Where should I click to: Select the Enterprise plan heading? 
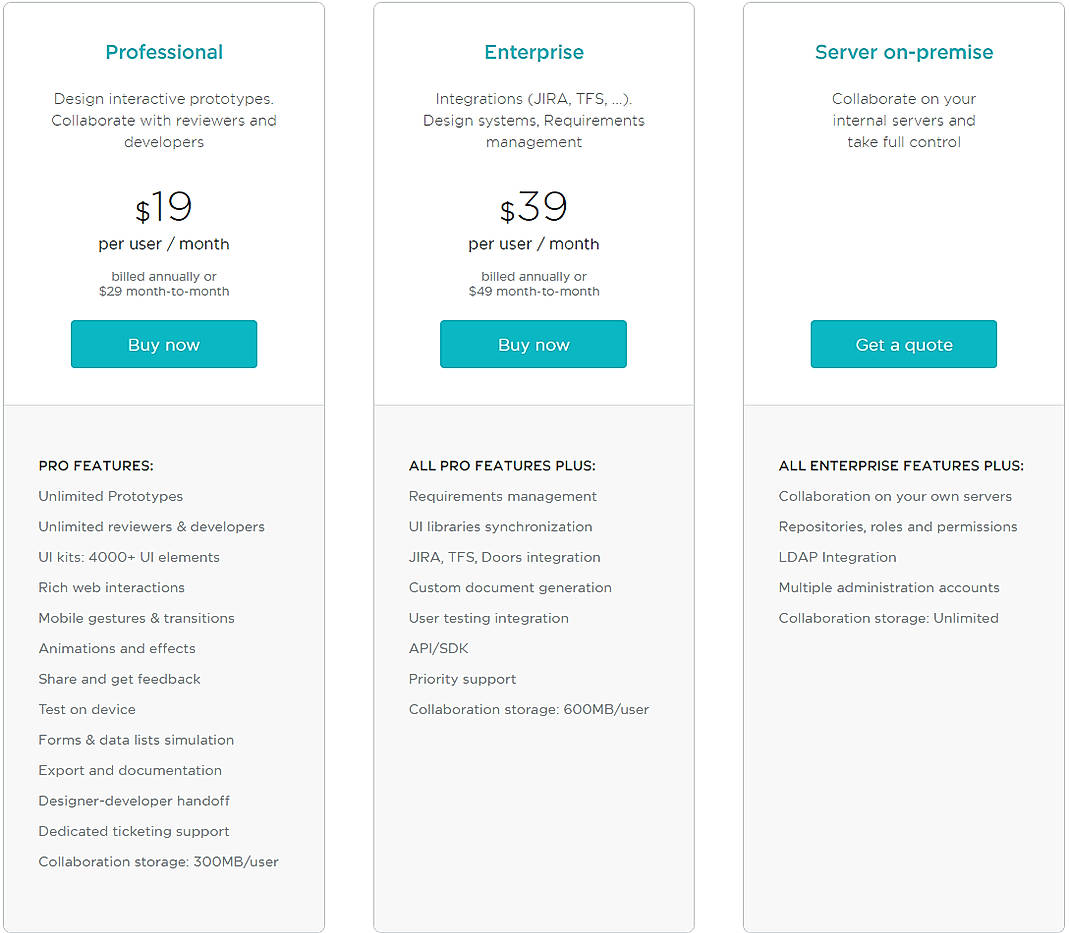point(533,52)
